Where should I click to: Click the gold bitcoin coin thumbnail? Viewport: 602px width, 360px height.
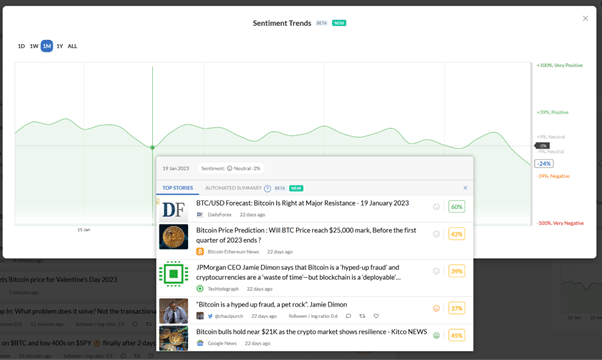pyautogui.click(x=174, y=236)
